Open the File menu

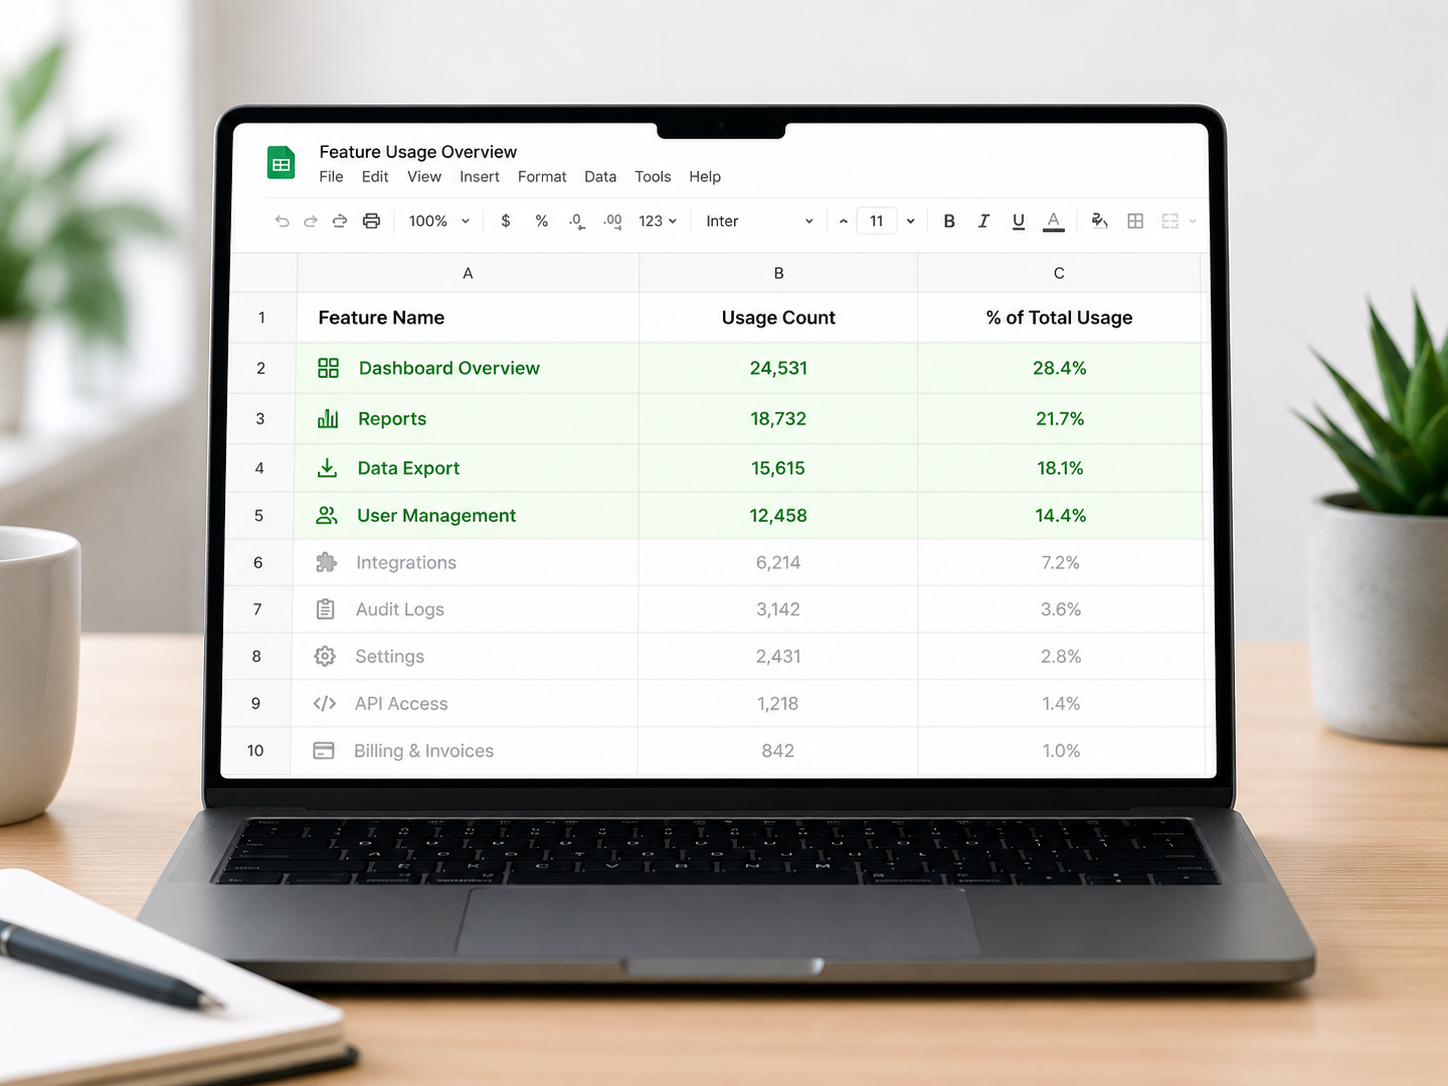[x=331, y=177]
